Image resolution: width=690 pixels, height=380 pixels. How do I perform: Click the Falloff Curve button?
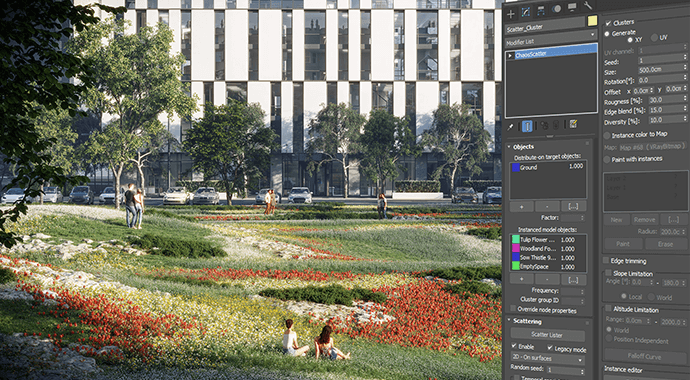tap(646, 356)
